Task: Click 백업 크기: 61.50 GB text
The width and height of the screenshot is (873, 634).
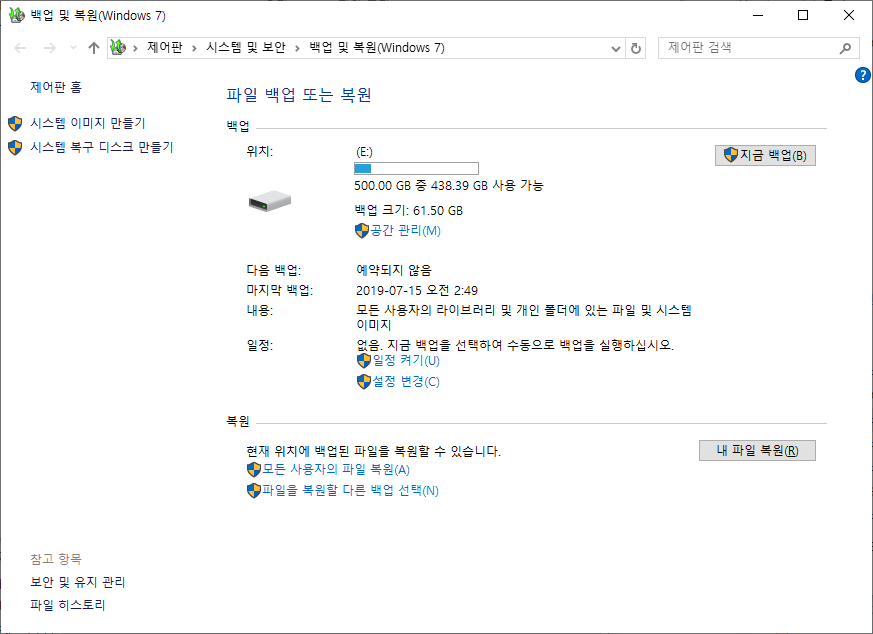Action: pyautogui.click(x=409, y=210)
